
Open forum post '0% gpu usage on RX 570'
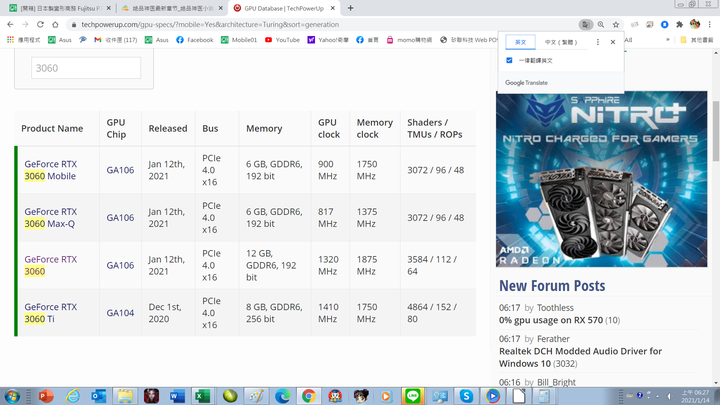551,320
